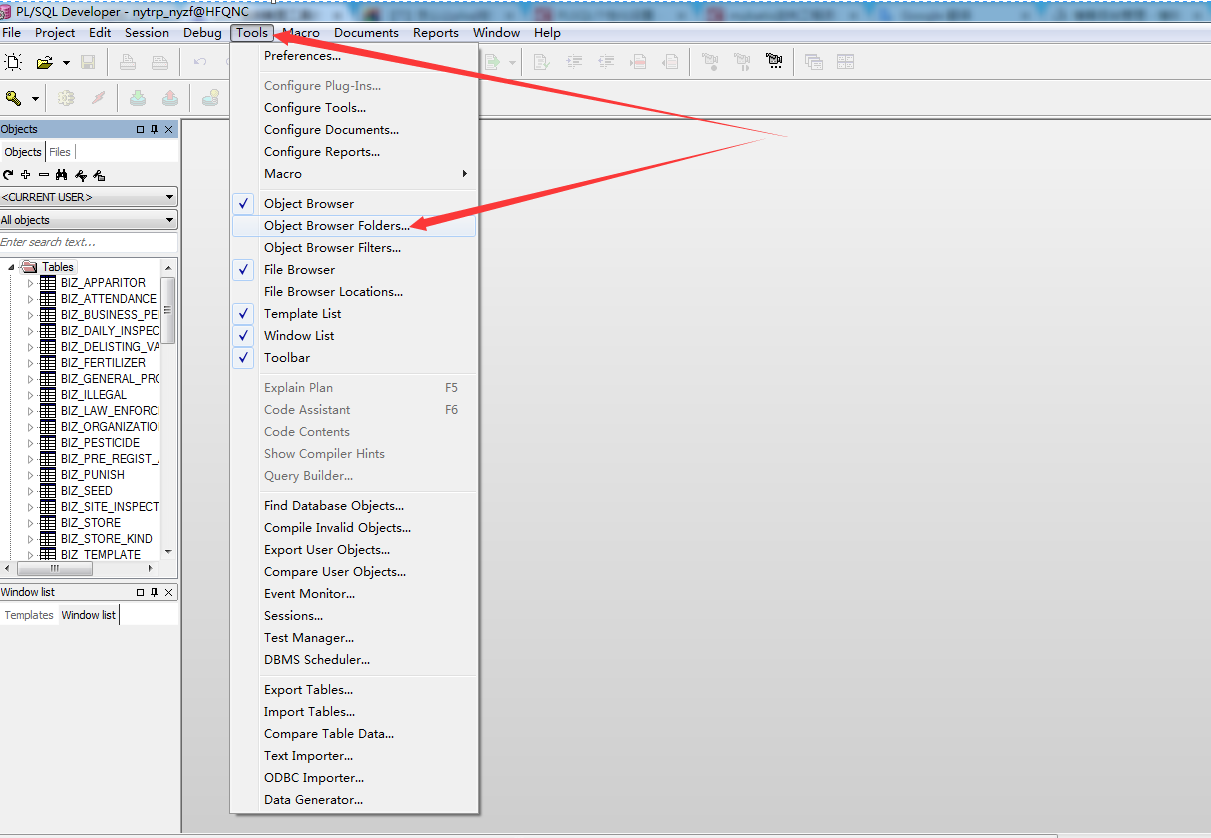1211x838 pixels.
Task: Toggle the checked File Browser menu item
Action: pyautogui.click(x=354, y=269)
